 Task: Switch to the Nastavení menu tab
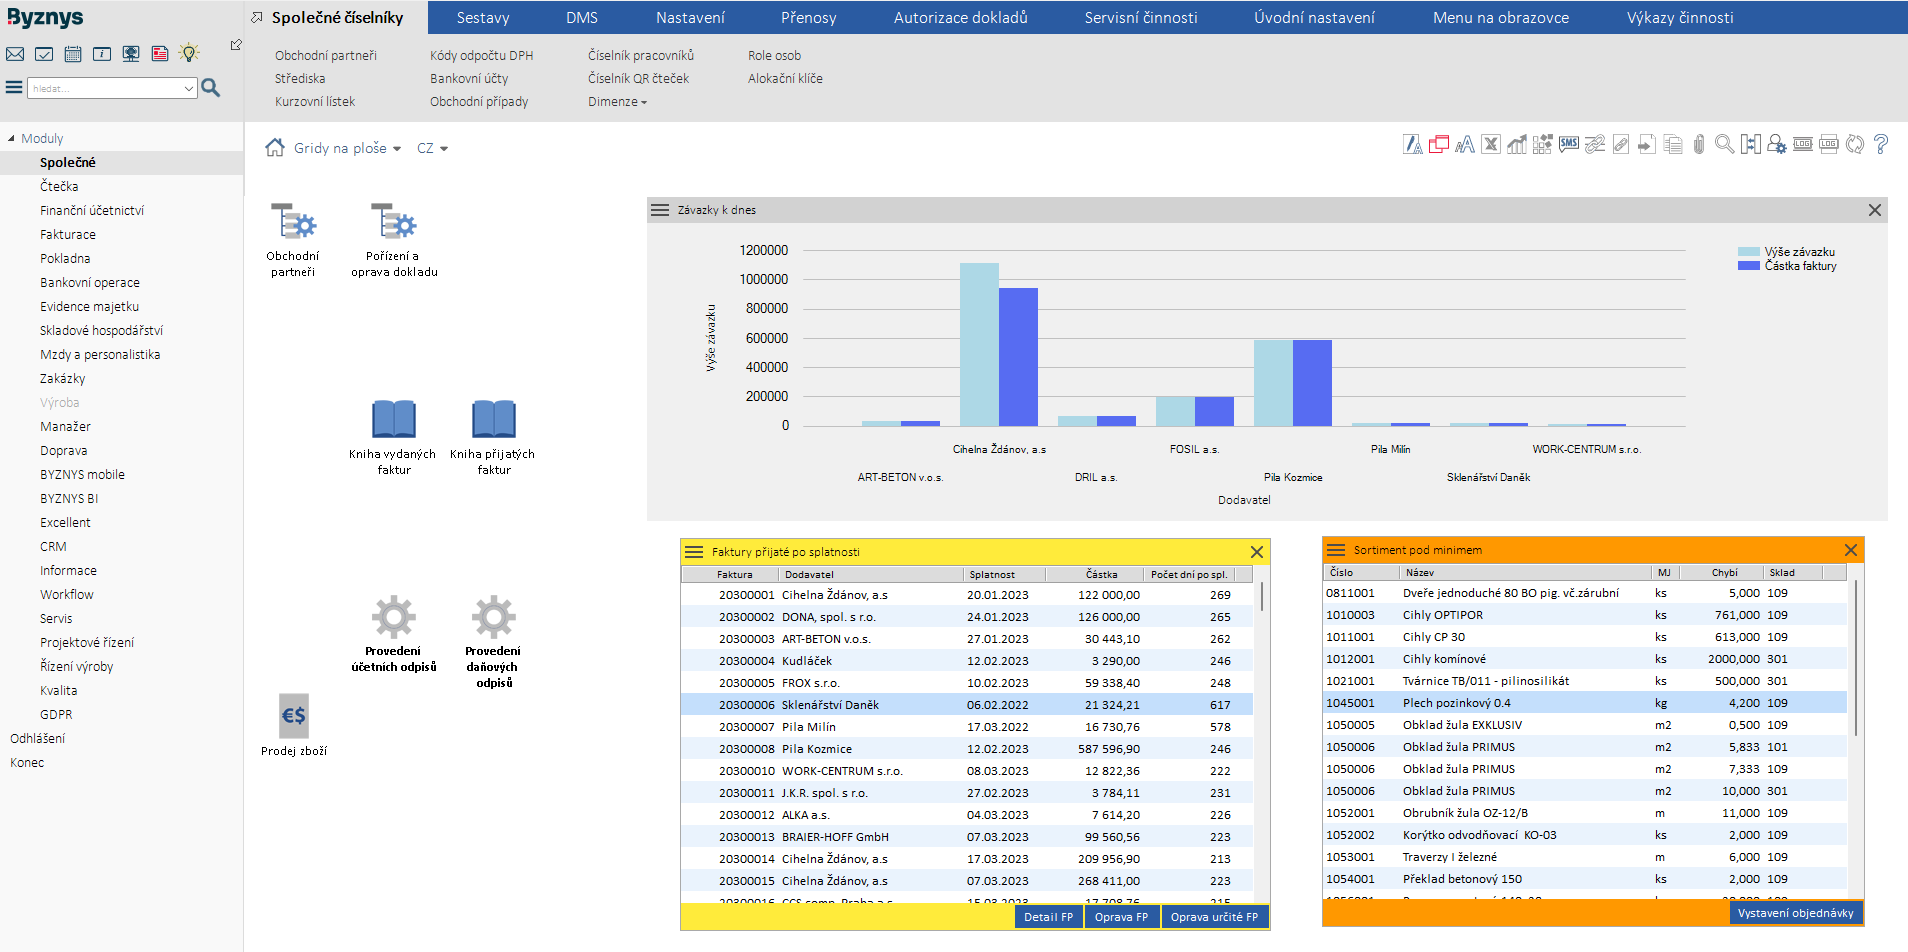coord(690,18)
